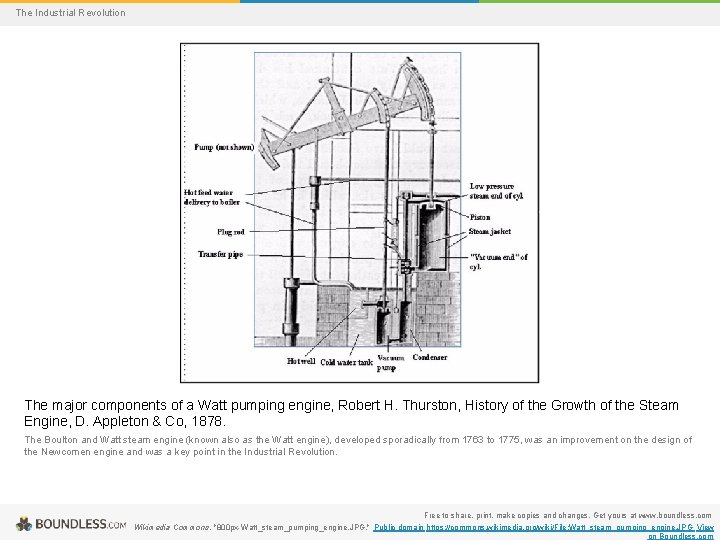Viewport: 720px width, 540px height.
Task: Click the 'Vacuum pump' diagram label
Action: coord(390,363)
